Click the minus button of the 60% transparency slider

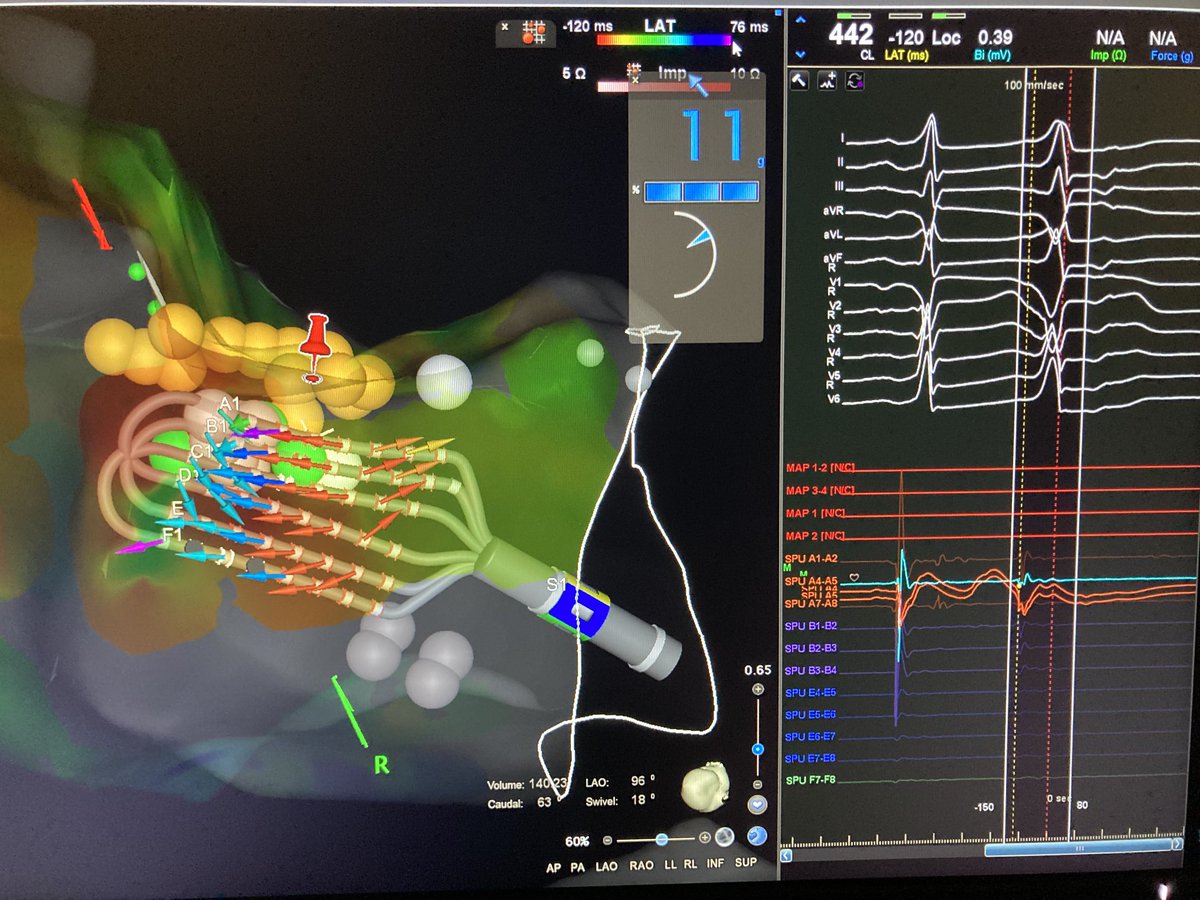(x=607, y=840)
